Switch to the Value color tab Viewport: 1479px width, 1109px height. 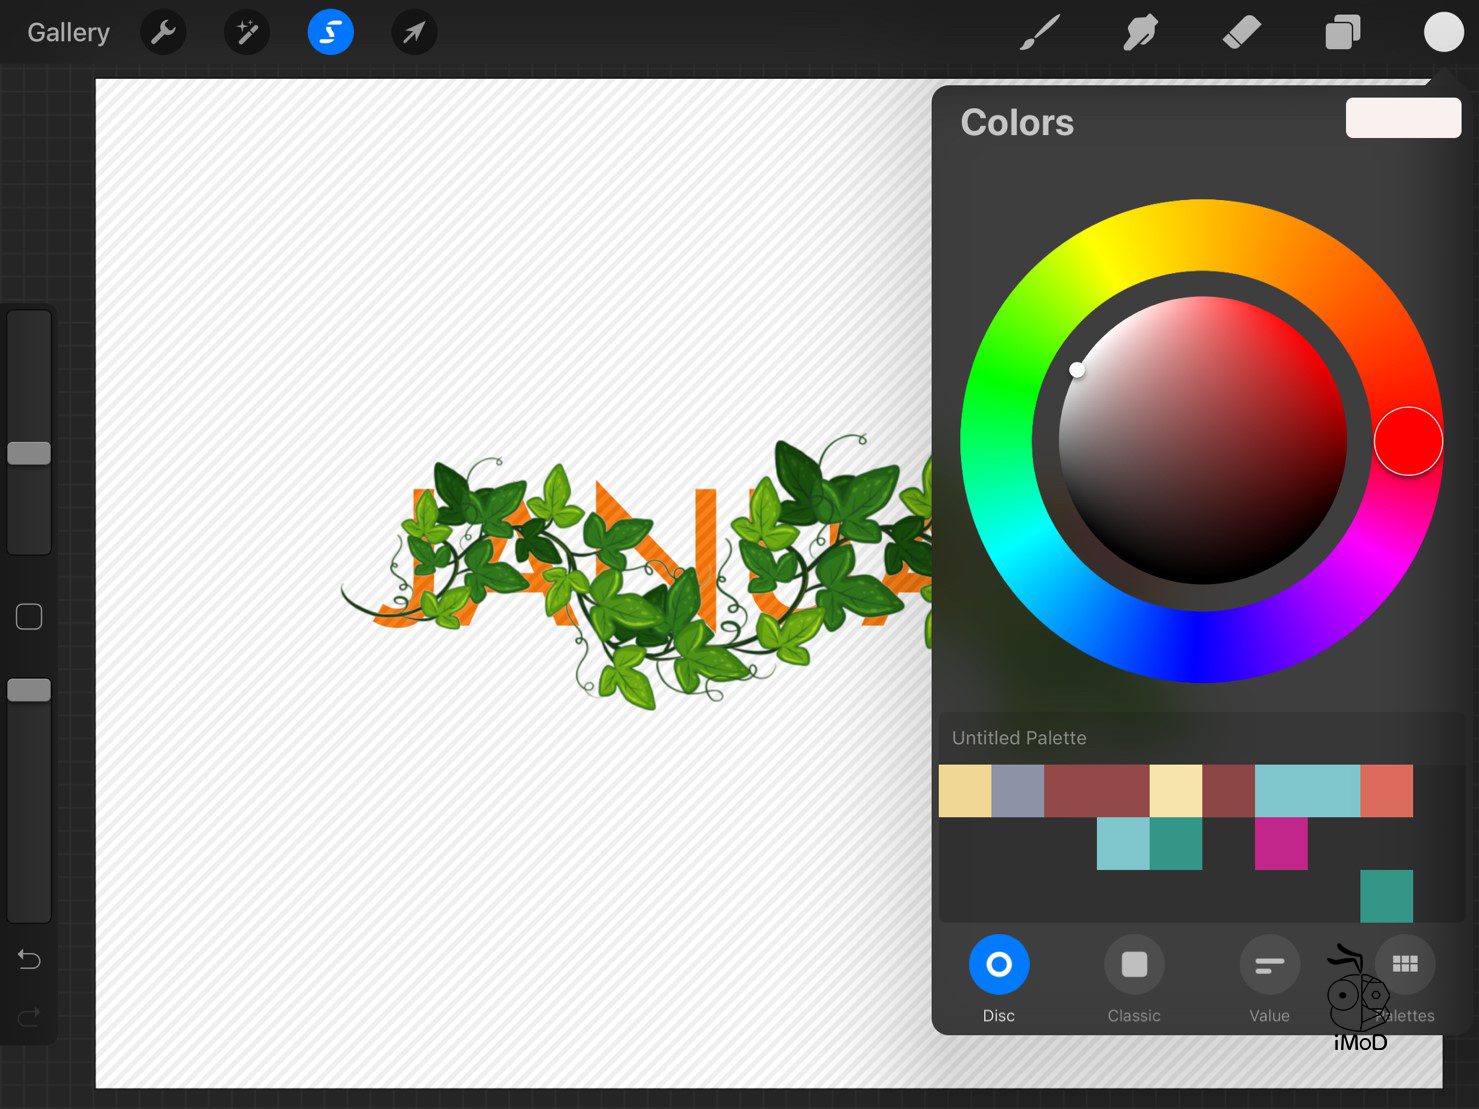1269,965
